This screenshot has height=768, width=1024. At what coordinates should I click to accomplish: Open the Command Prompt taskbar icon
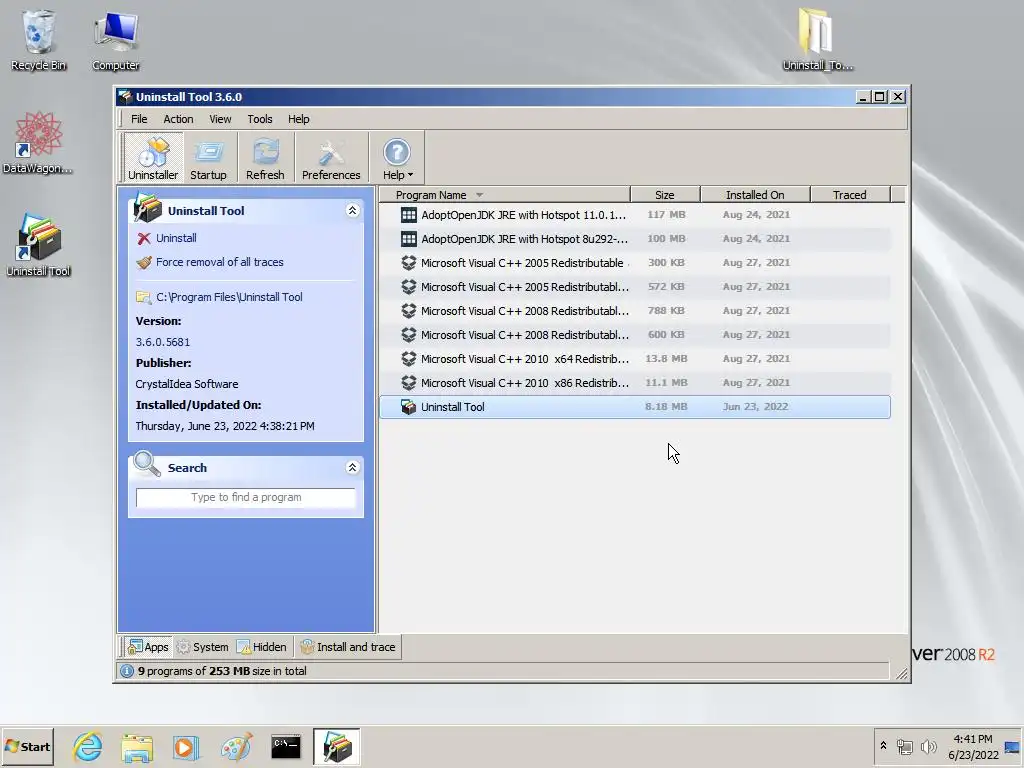pos(286,746)
